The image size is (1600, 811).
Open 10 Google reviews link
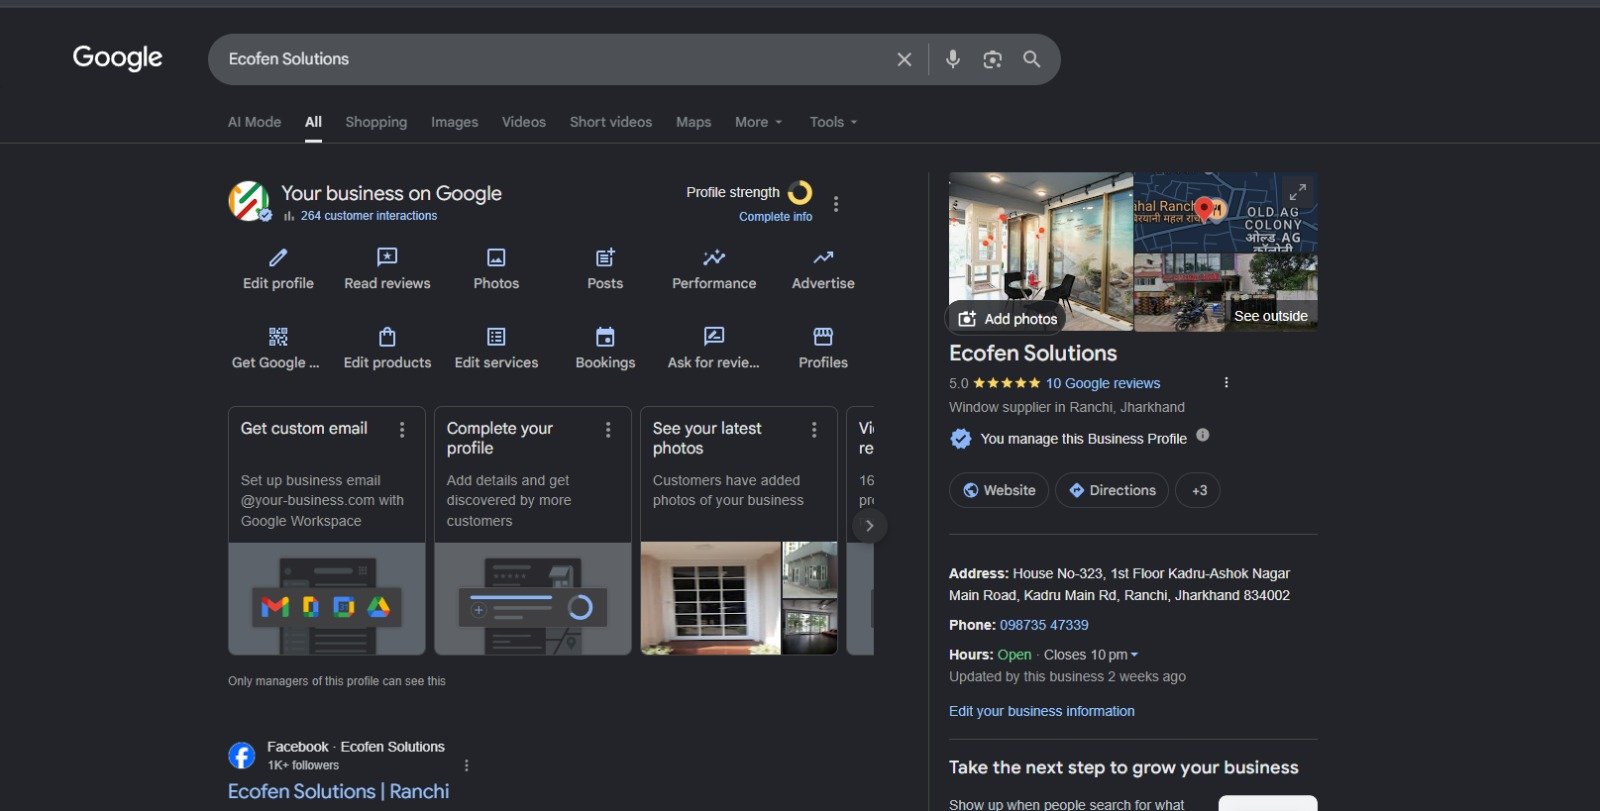tap(1103, 383)
